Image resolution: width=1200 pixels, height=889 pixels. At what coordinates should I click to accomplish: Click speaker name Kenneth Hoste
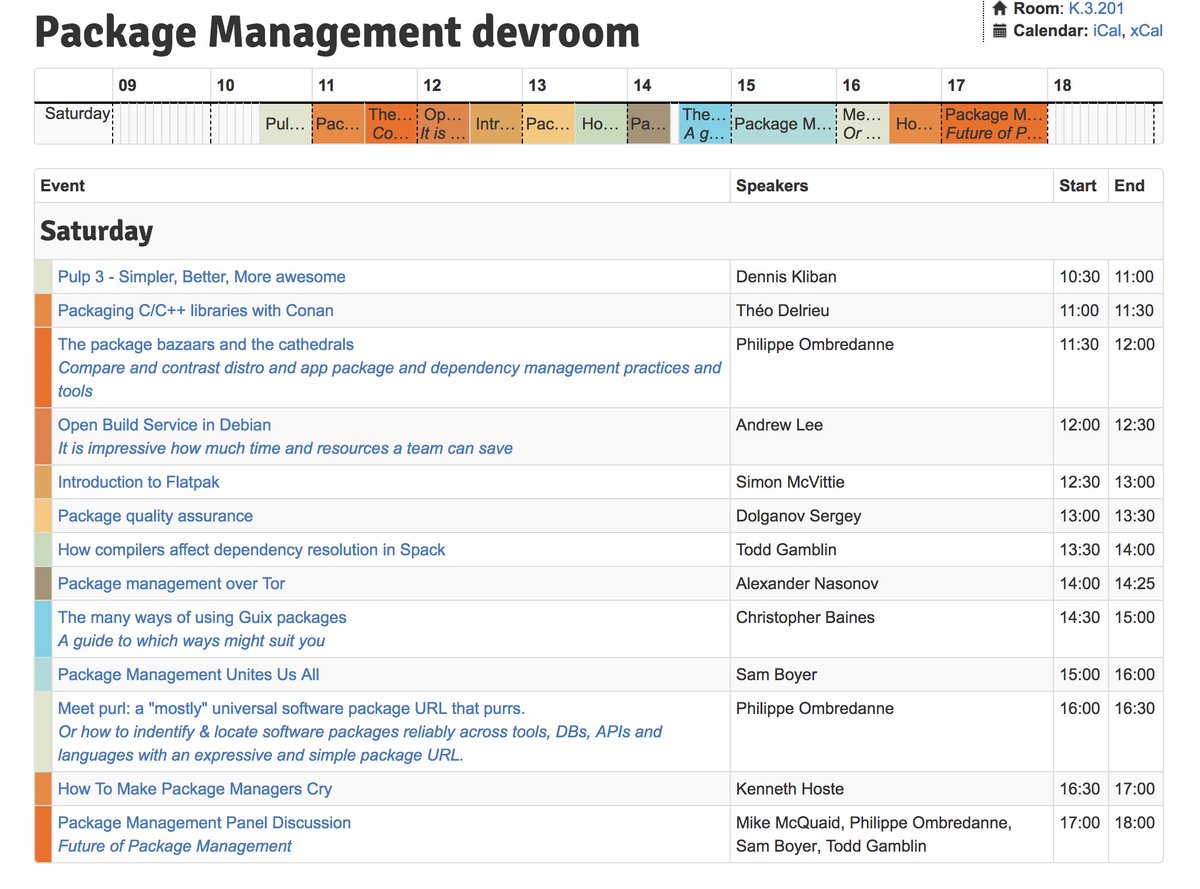(x=789, y=789)
